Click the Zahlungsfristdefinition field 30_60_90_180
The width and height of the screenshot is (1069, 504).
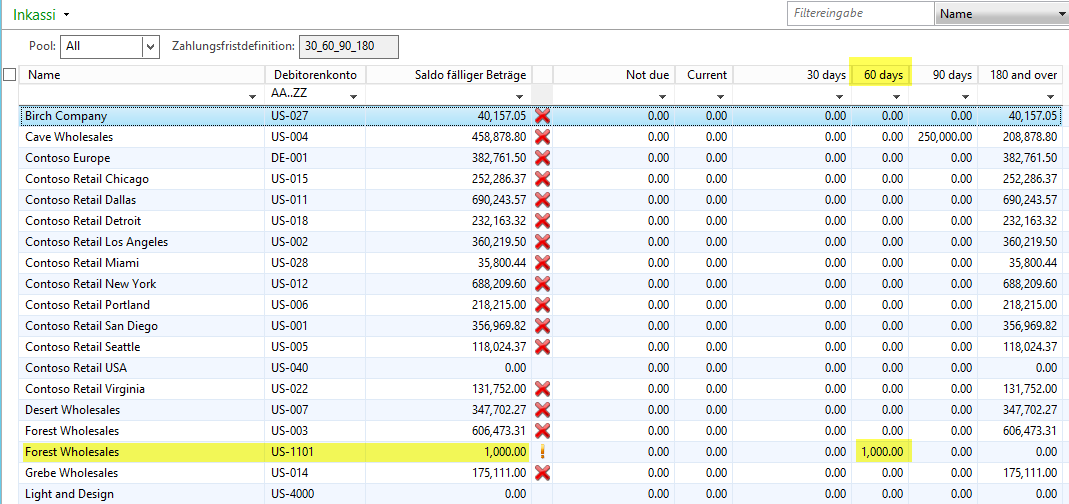pyautogui.click(x=349, y=46)
